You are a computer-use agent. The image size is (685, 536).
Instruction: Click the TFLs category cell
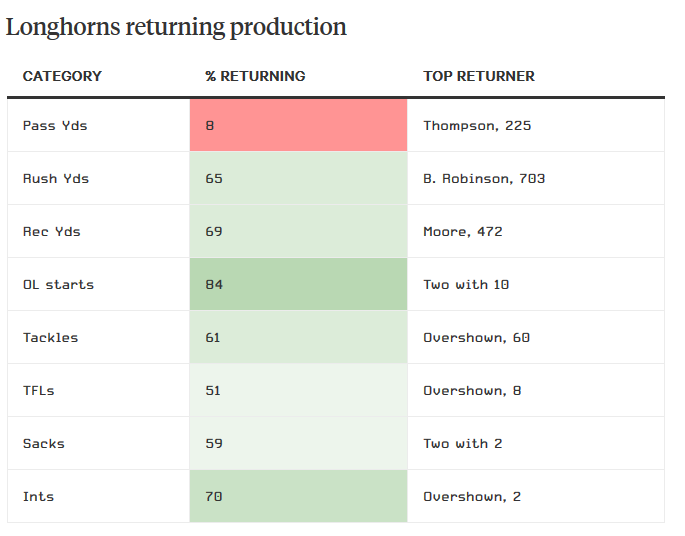pyautogui.click(x=39, y=391)
